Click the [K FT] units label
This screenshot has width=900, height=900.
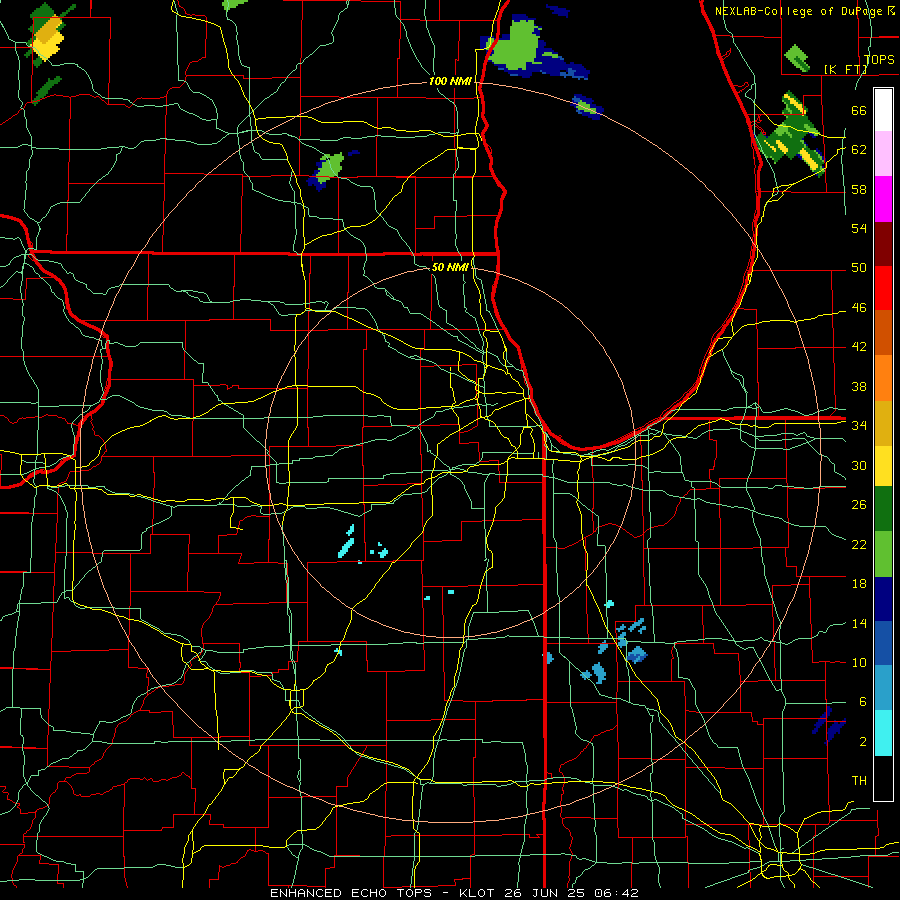(x=845, y=69)
